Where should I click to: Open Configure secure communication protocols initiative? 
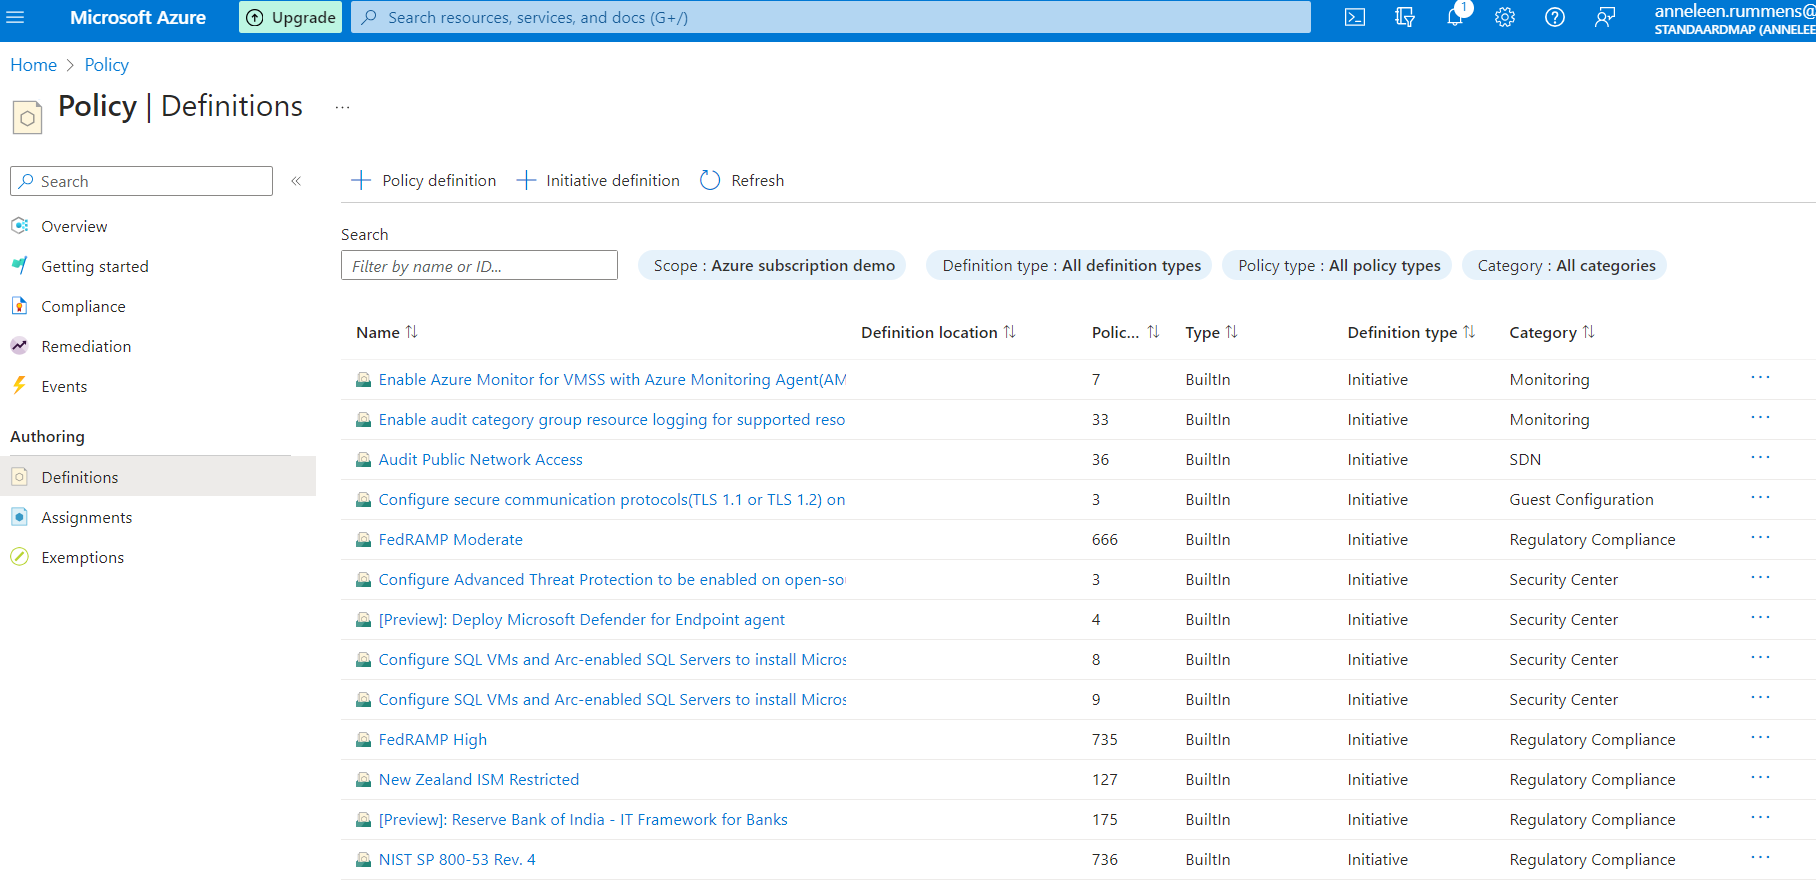[612, 500]
